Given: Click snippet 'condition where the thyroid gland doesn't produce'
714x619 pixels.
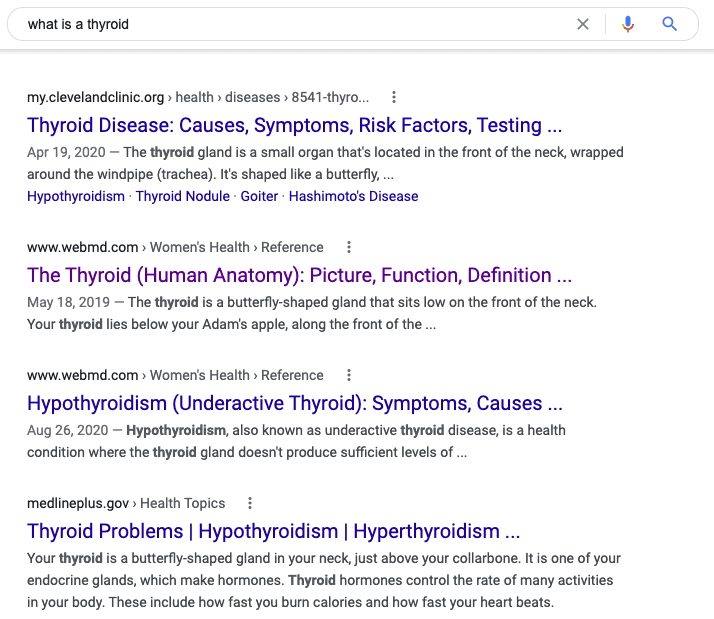Looking at the screenshot, I should pyautogui.click(x=182, y=452).
